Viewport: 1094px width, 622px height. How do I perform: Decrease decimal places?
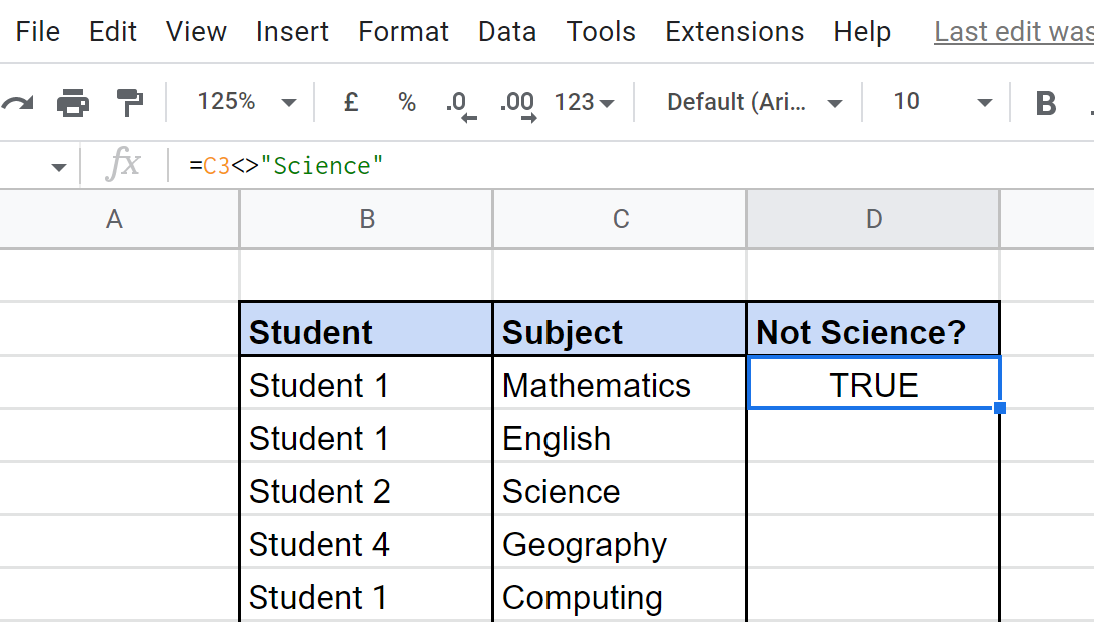(x=459, y=101)
